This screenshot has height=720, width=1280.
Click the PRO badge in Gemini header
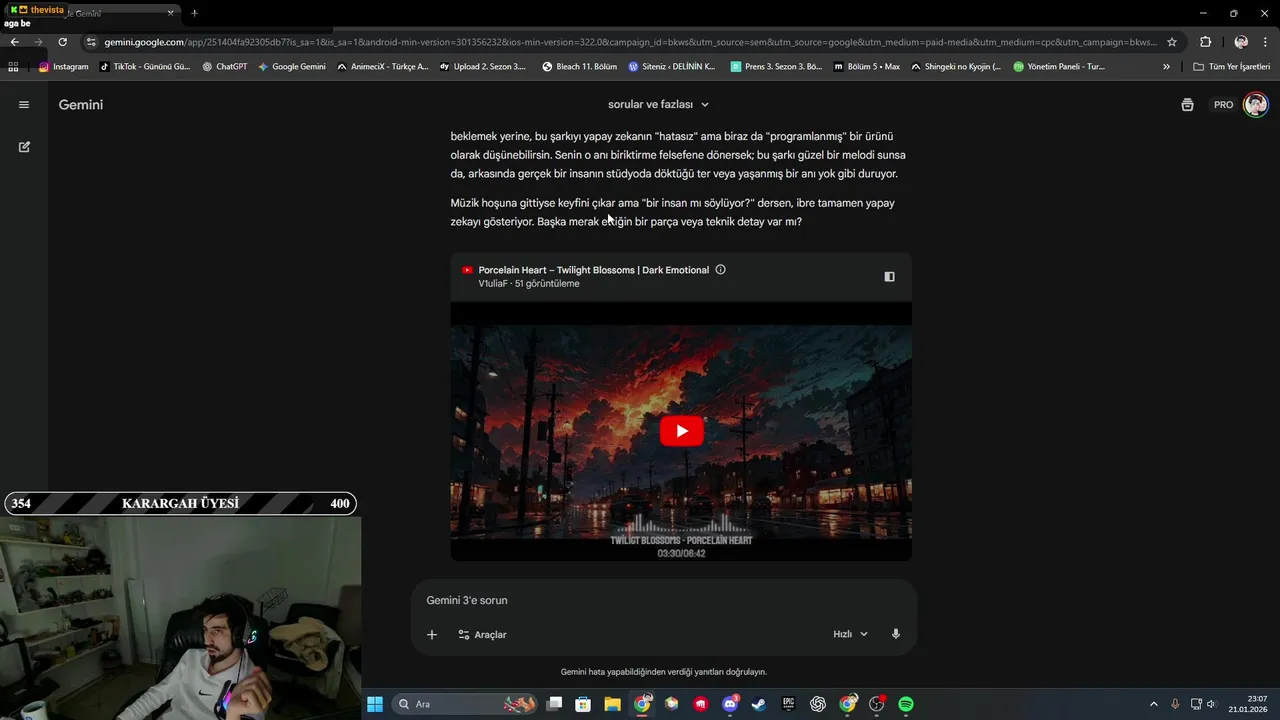tap(1223, 105)
